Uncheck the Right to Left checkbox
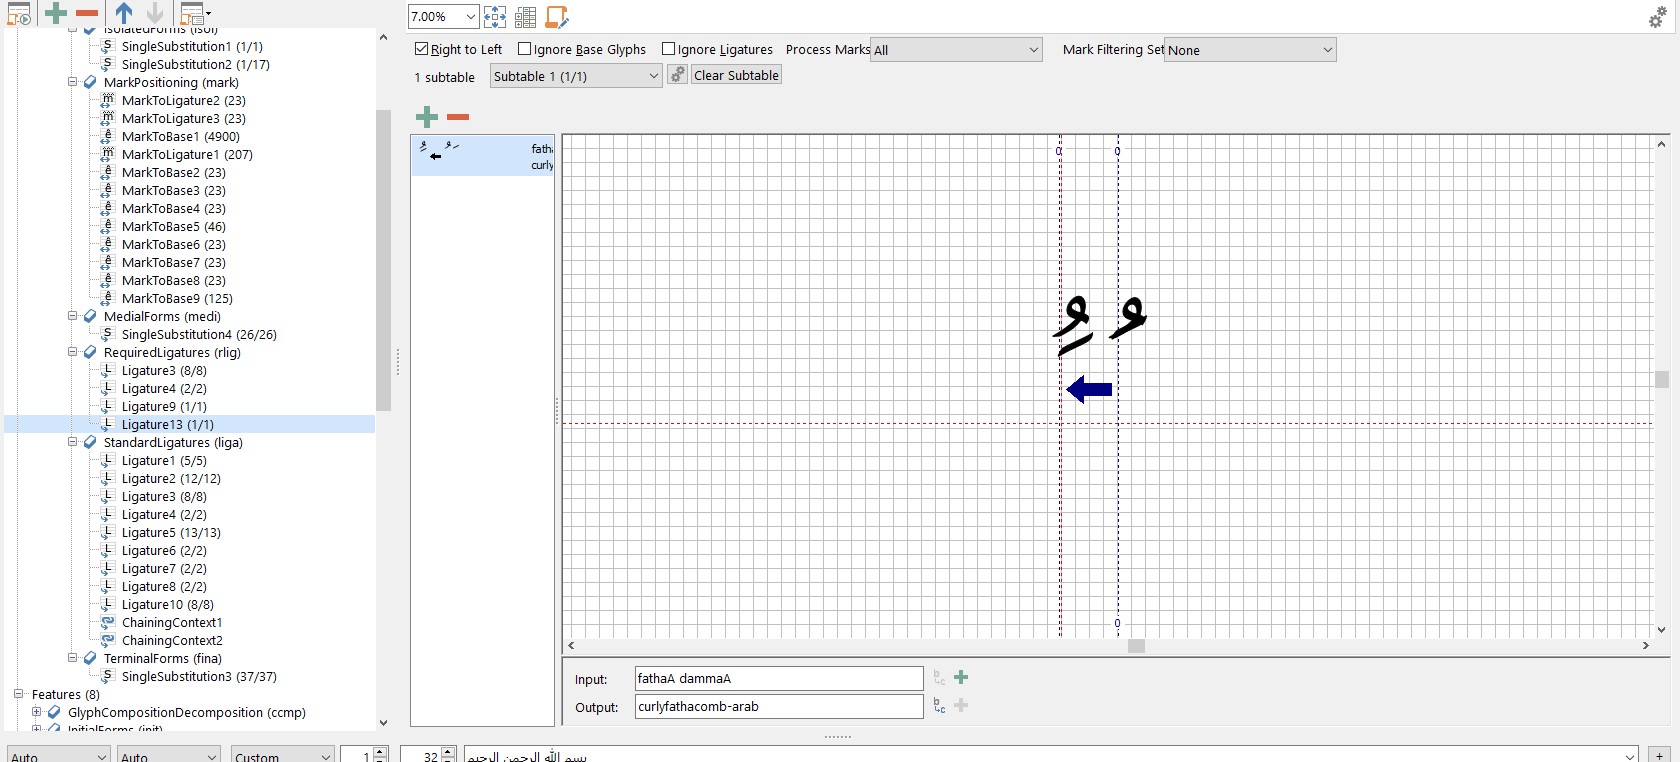The image size is (1680, 762). (x=422, y=49)
